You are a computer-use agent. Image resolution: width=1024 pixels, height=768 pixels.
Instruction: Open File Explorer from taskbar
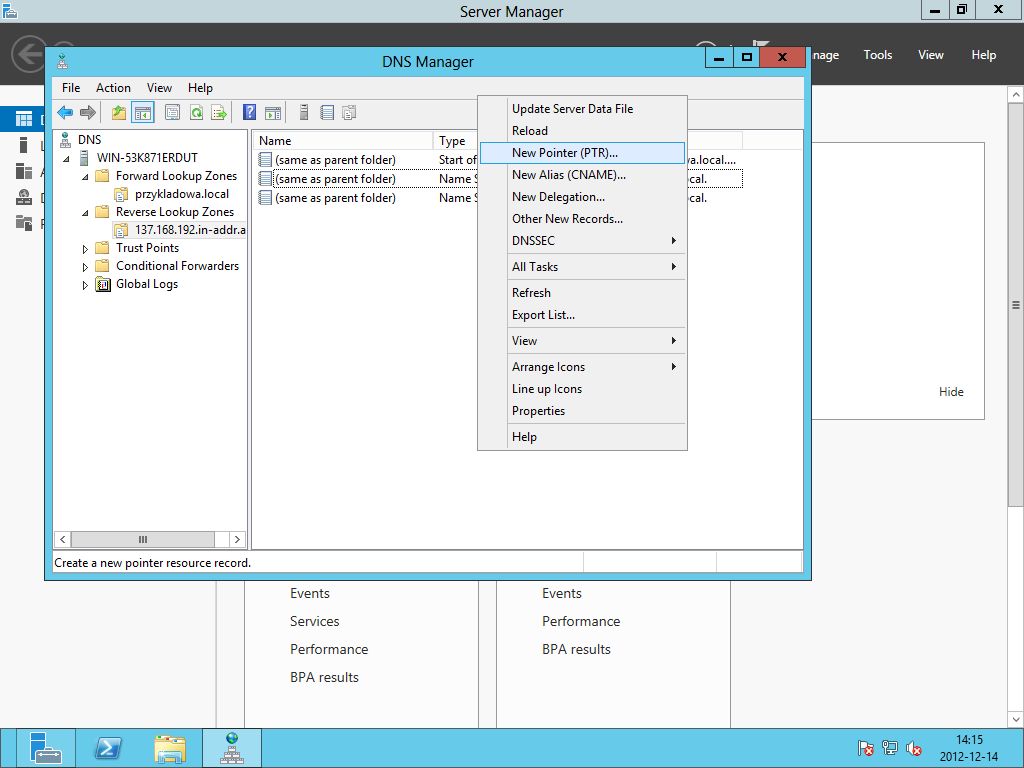tap(170, 748)
